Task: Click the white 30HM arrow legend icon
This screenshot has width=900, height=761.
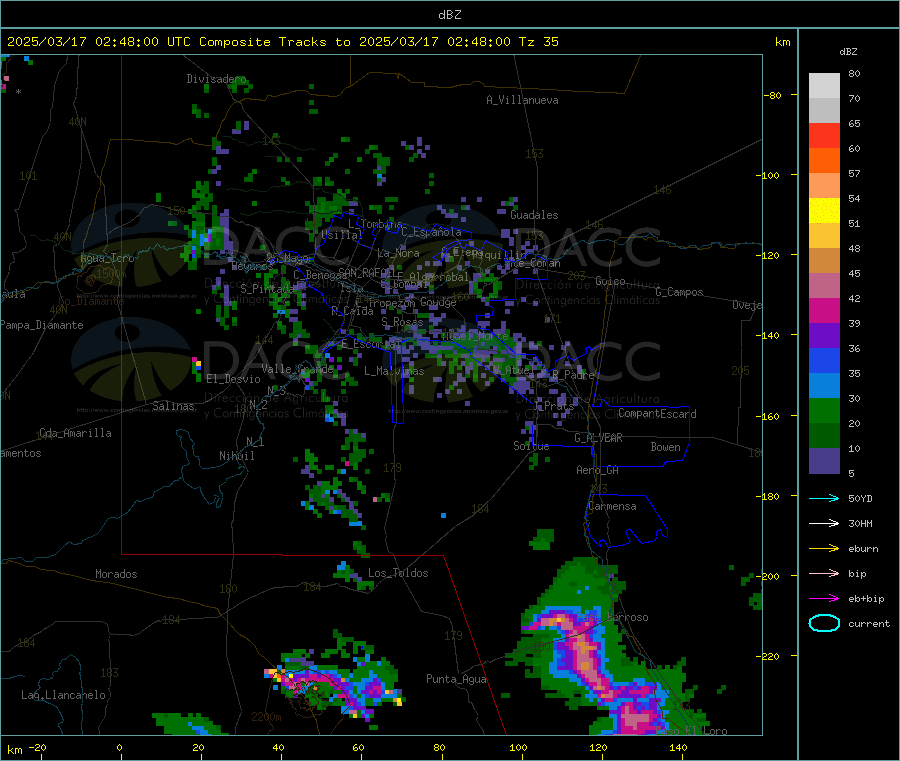Action: click(824, 523)
